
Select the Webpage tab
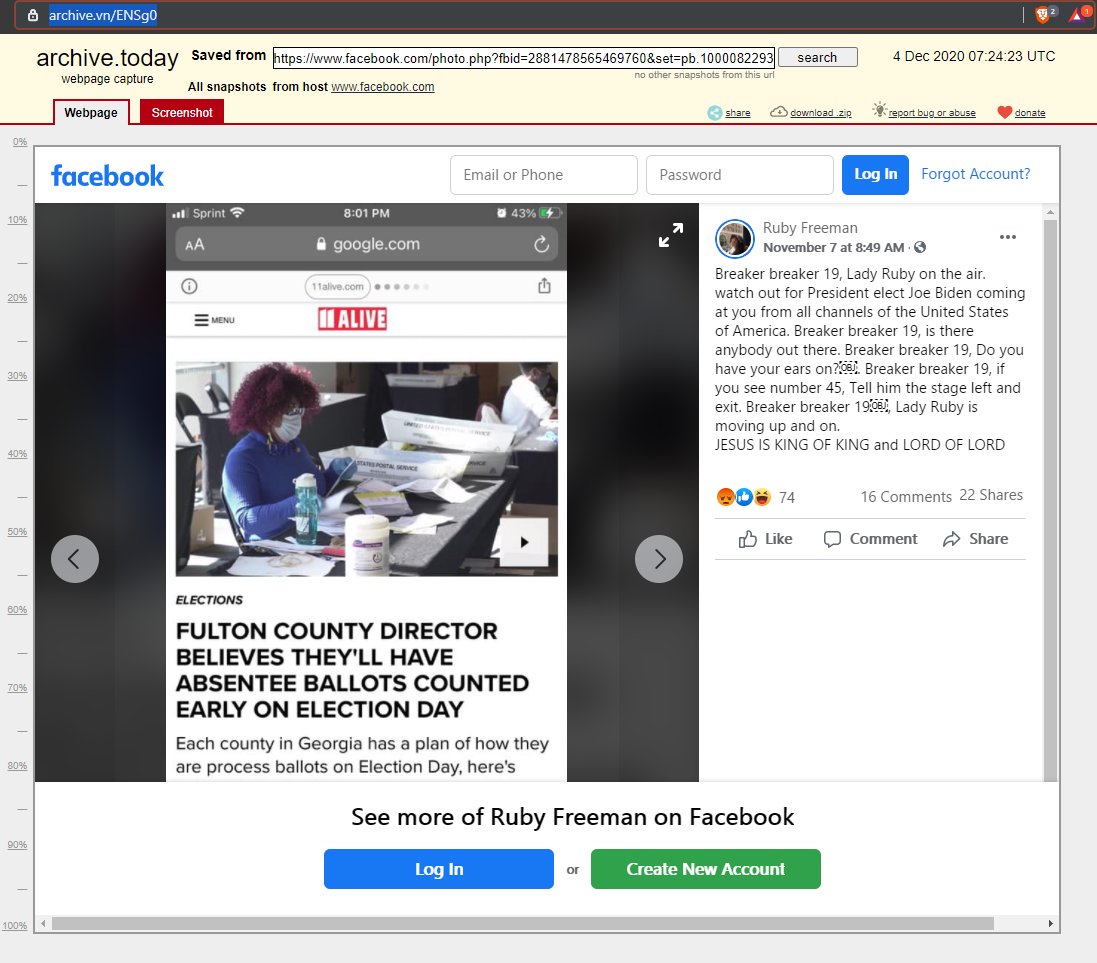pos(91,113)
